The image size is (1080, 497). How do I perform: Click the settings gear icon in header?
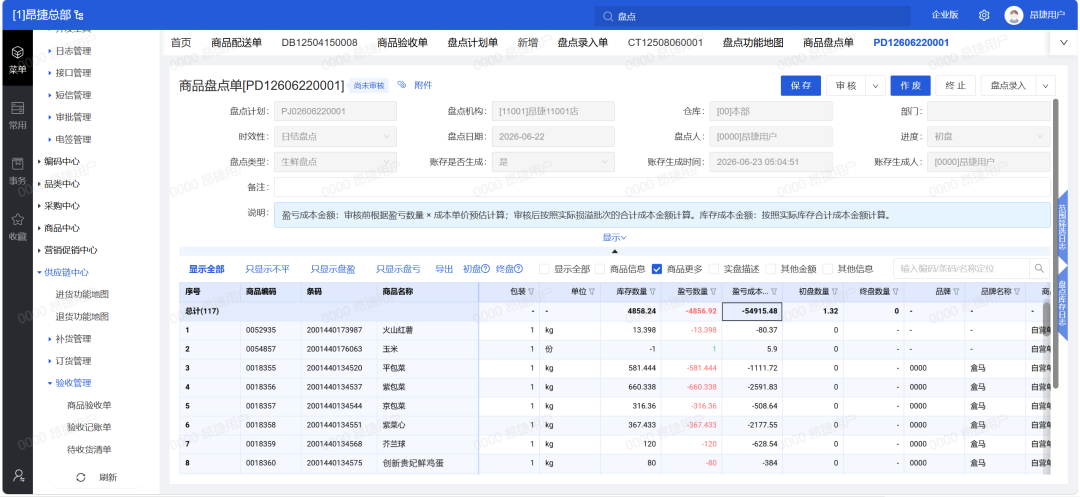point(984,15)
